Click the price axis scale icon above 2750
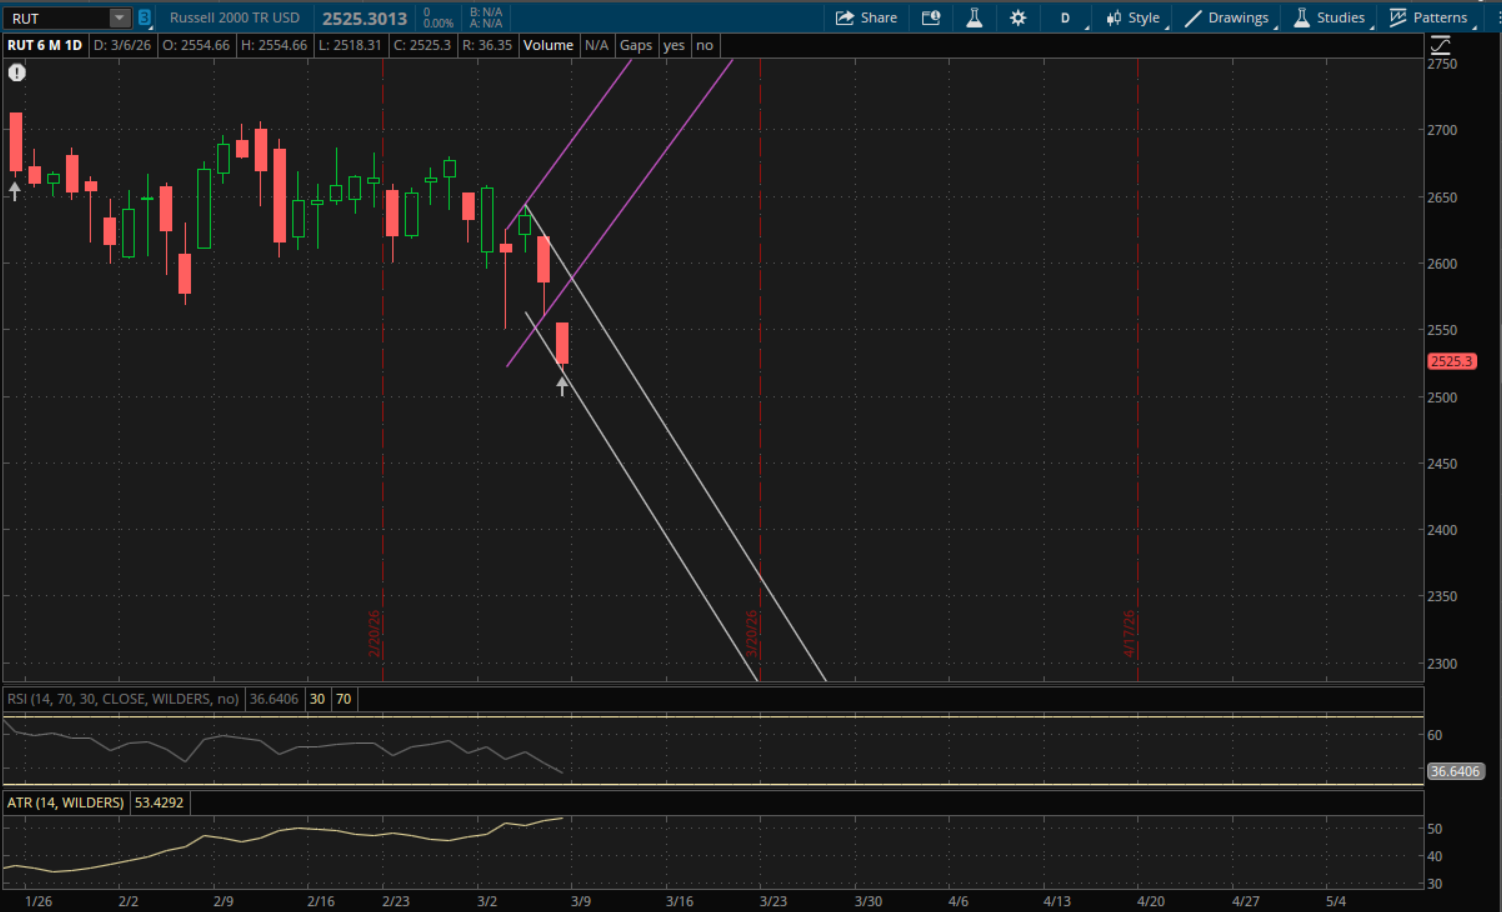The image size is (1502, 912). [1440, 45]
